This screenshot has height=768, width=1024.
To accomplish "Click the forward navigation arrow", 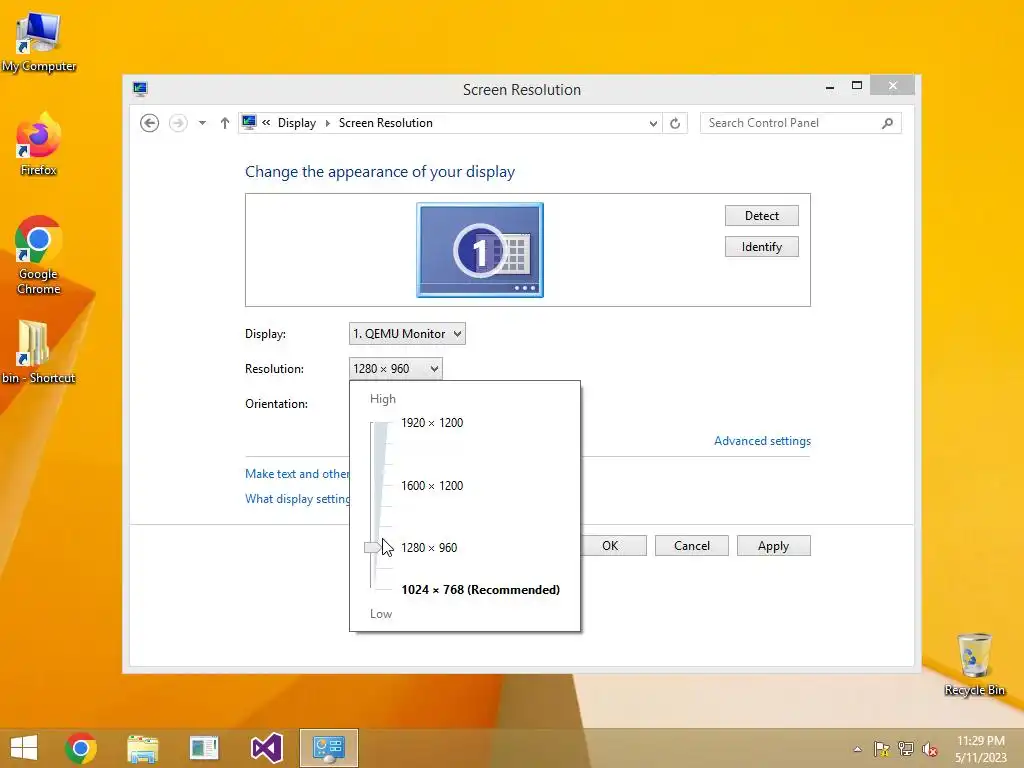I will pos(178,123).
